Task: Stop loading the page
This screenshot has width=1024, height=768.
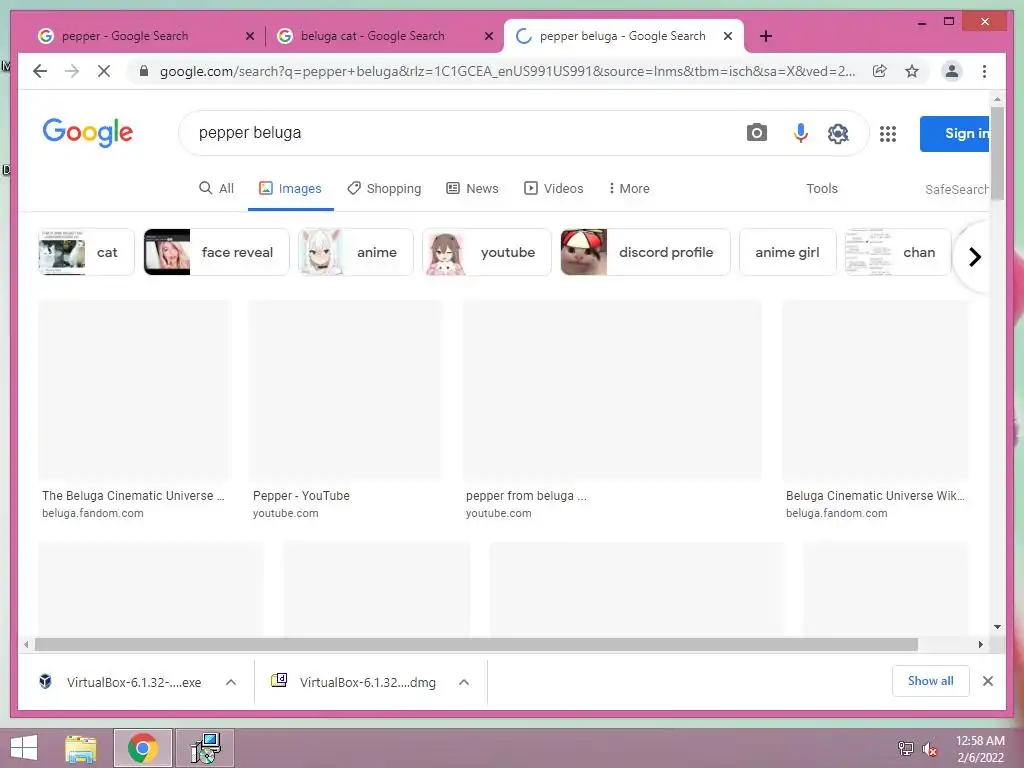Action: [104, 71]
